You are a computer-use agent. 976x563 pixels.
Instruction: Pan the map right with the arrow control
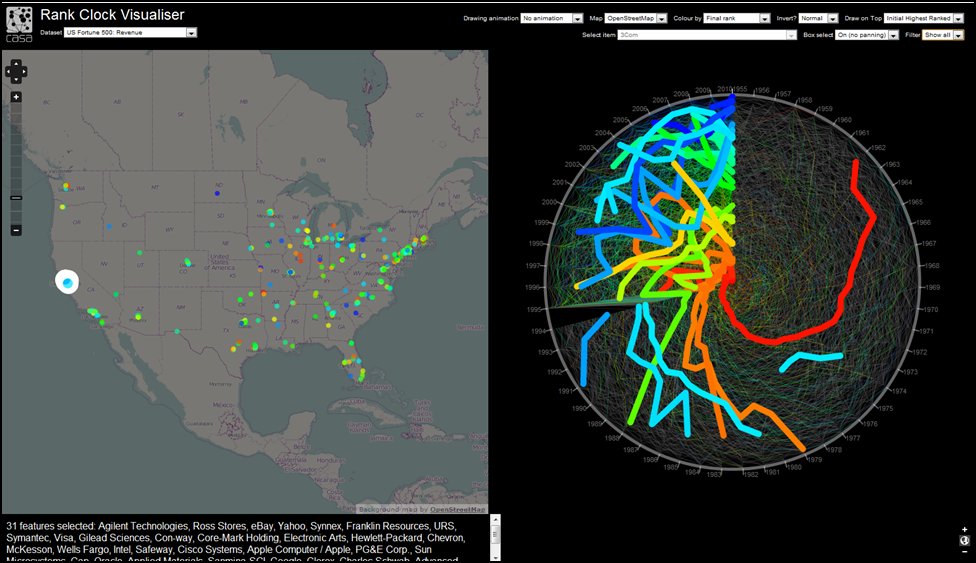point(23,72)
